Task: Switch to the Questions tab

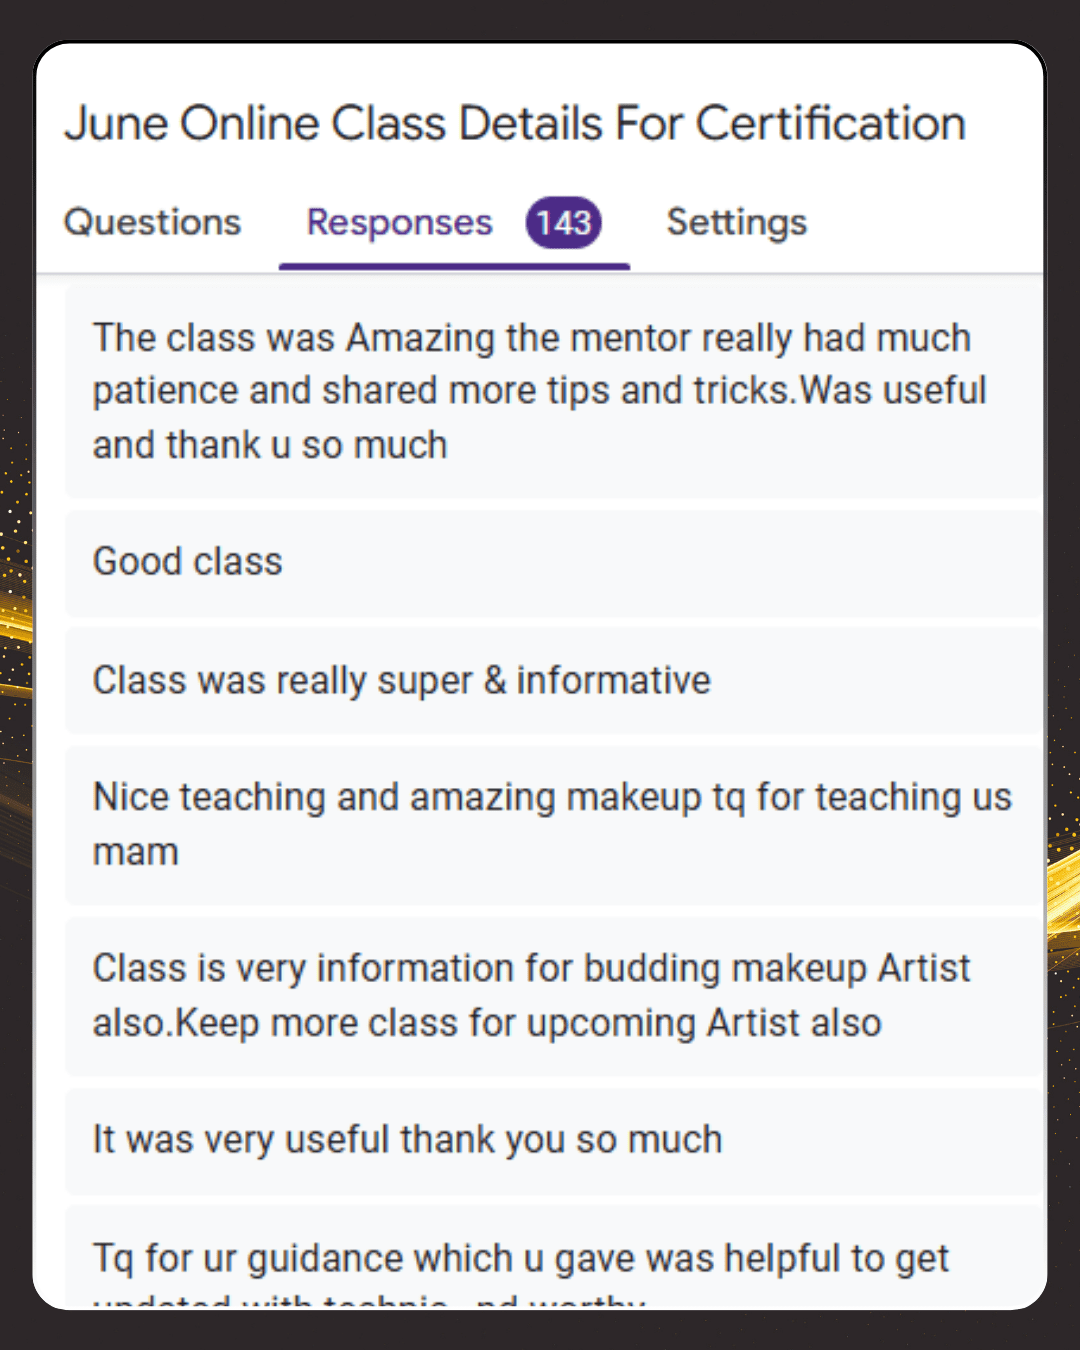Action: [x=152, y=222]
